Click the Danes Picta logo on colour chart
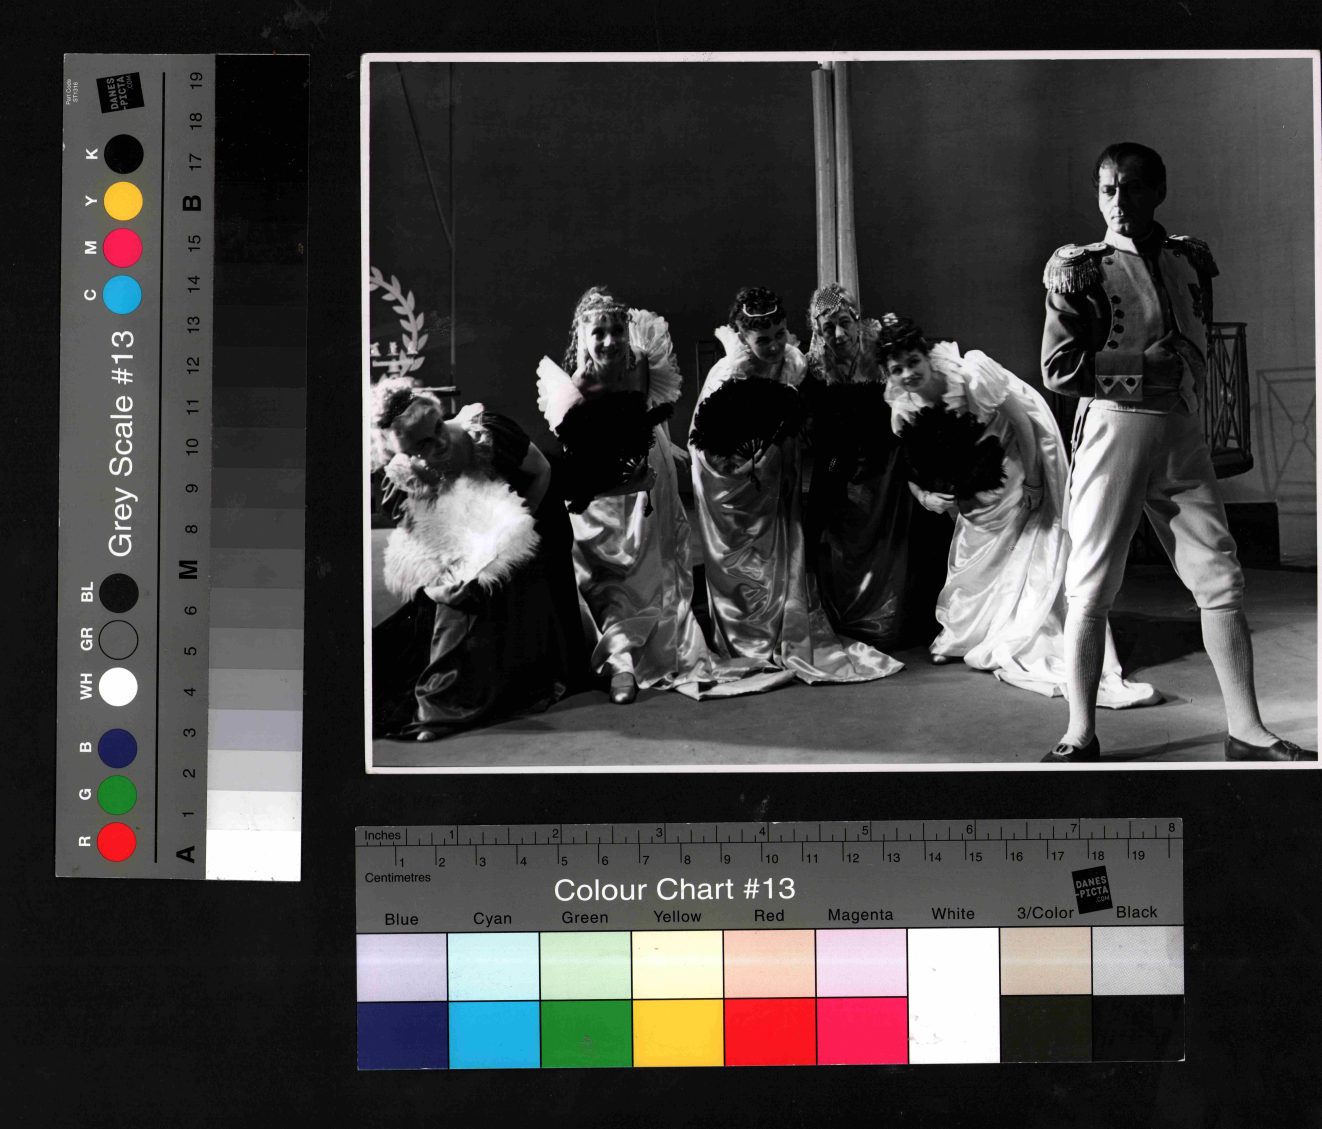The image size is (1322, 1129). (1092, 888)
